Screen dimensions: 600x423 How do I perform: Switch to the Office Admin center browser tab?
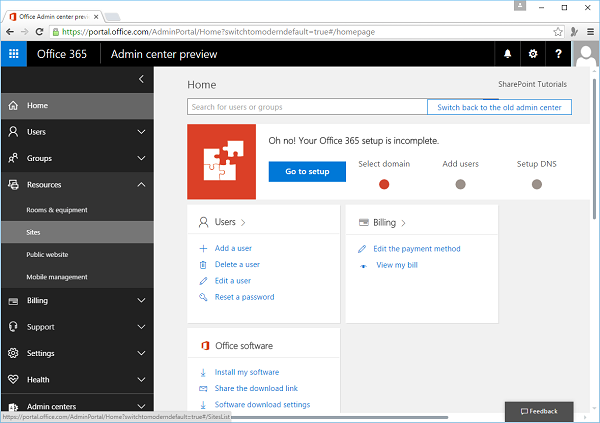tap(54, 17)
